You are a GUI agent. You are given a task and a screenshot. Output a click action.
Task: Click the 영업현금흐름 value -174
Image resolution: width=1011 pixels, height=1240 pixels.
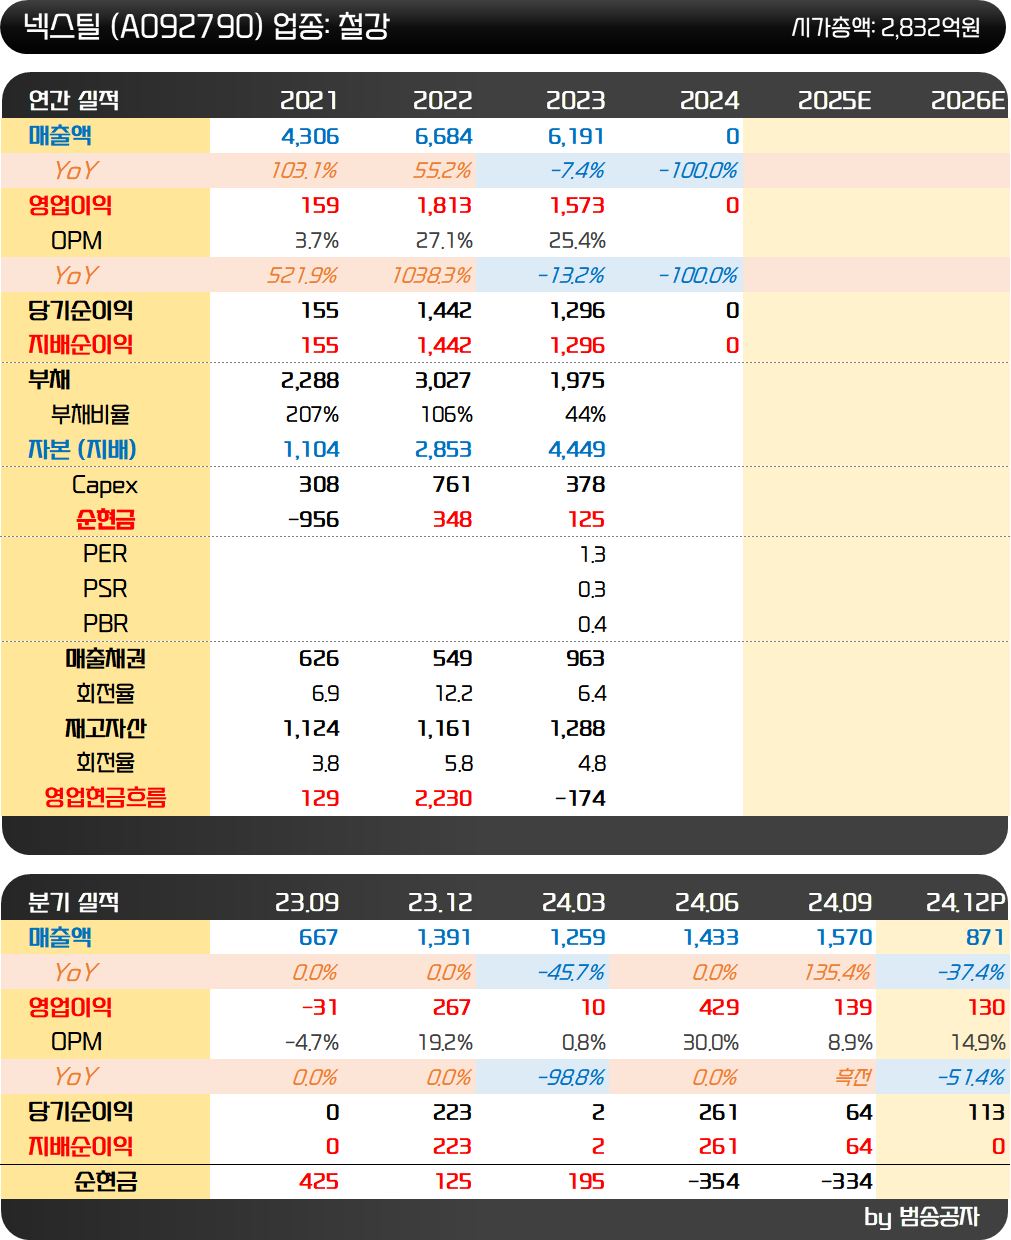(580, 799)
